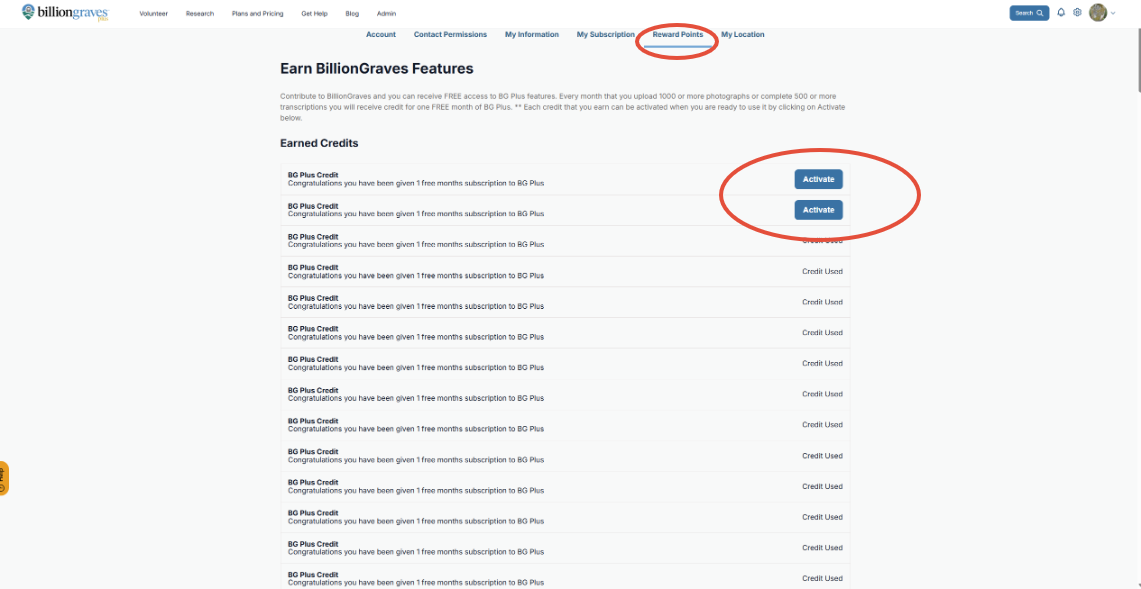Click the Earned Credits heading
The width and height of the screenshot is (1141, 589).
(x=319, y=143)
